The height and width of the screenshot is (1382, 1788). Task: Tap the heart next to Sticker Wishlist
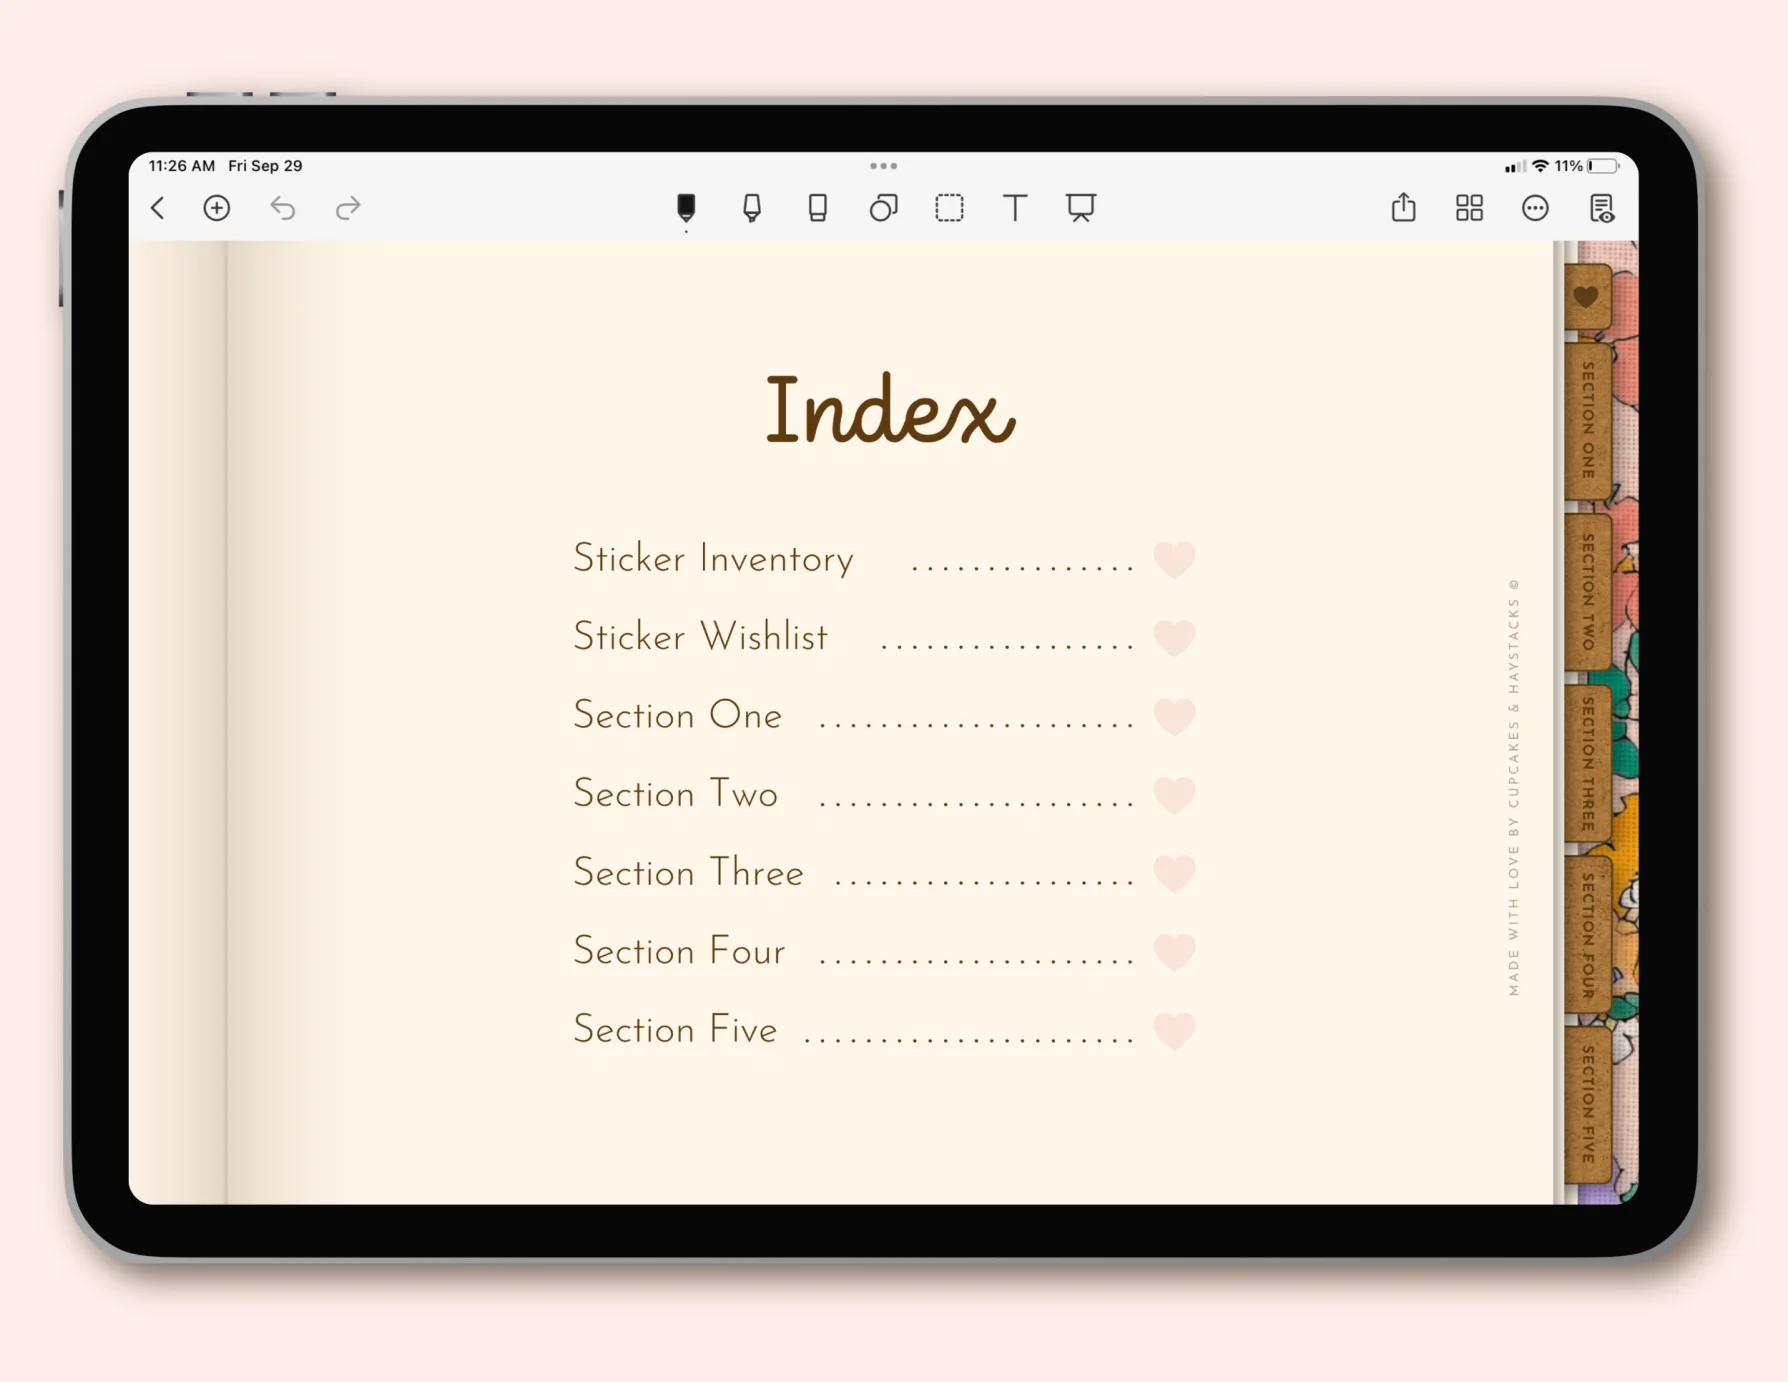click(1174, 638)
